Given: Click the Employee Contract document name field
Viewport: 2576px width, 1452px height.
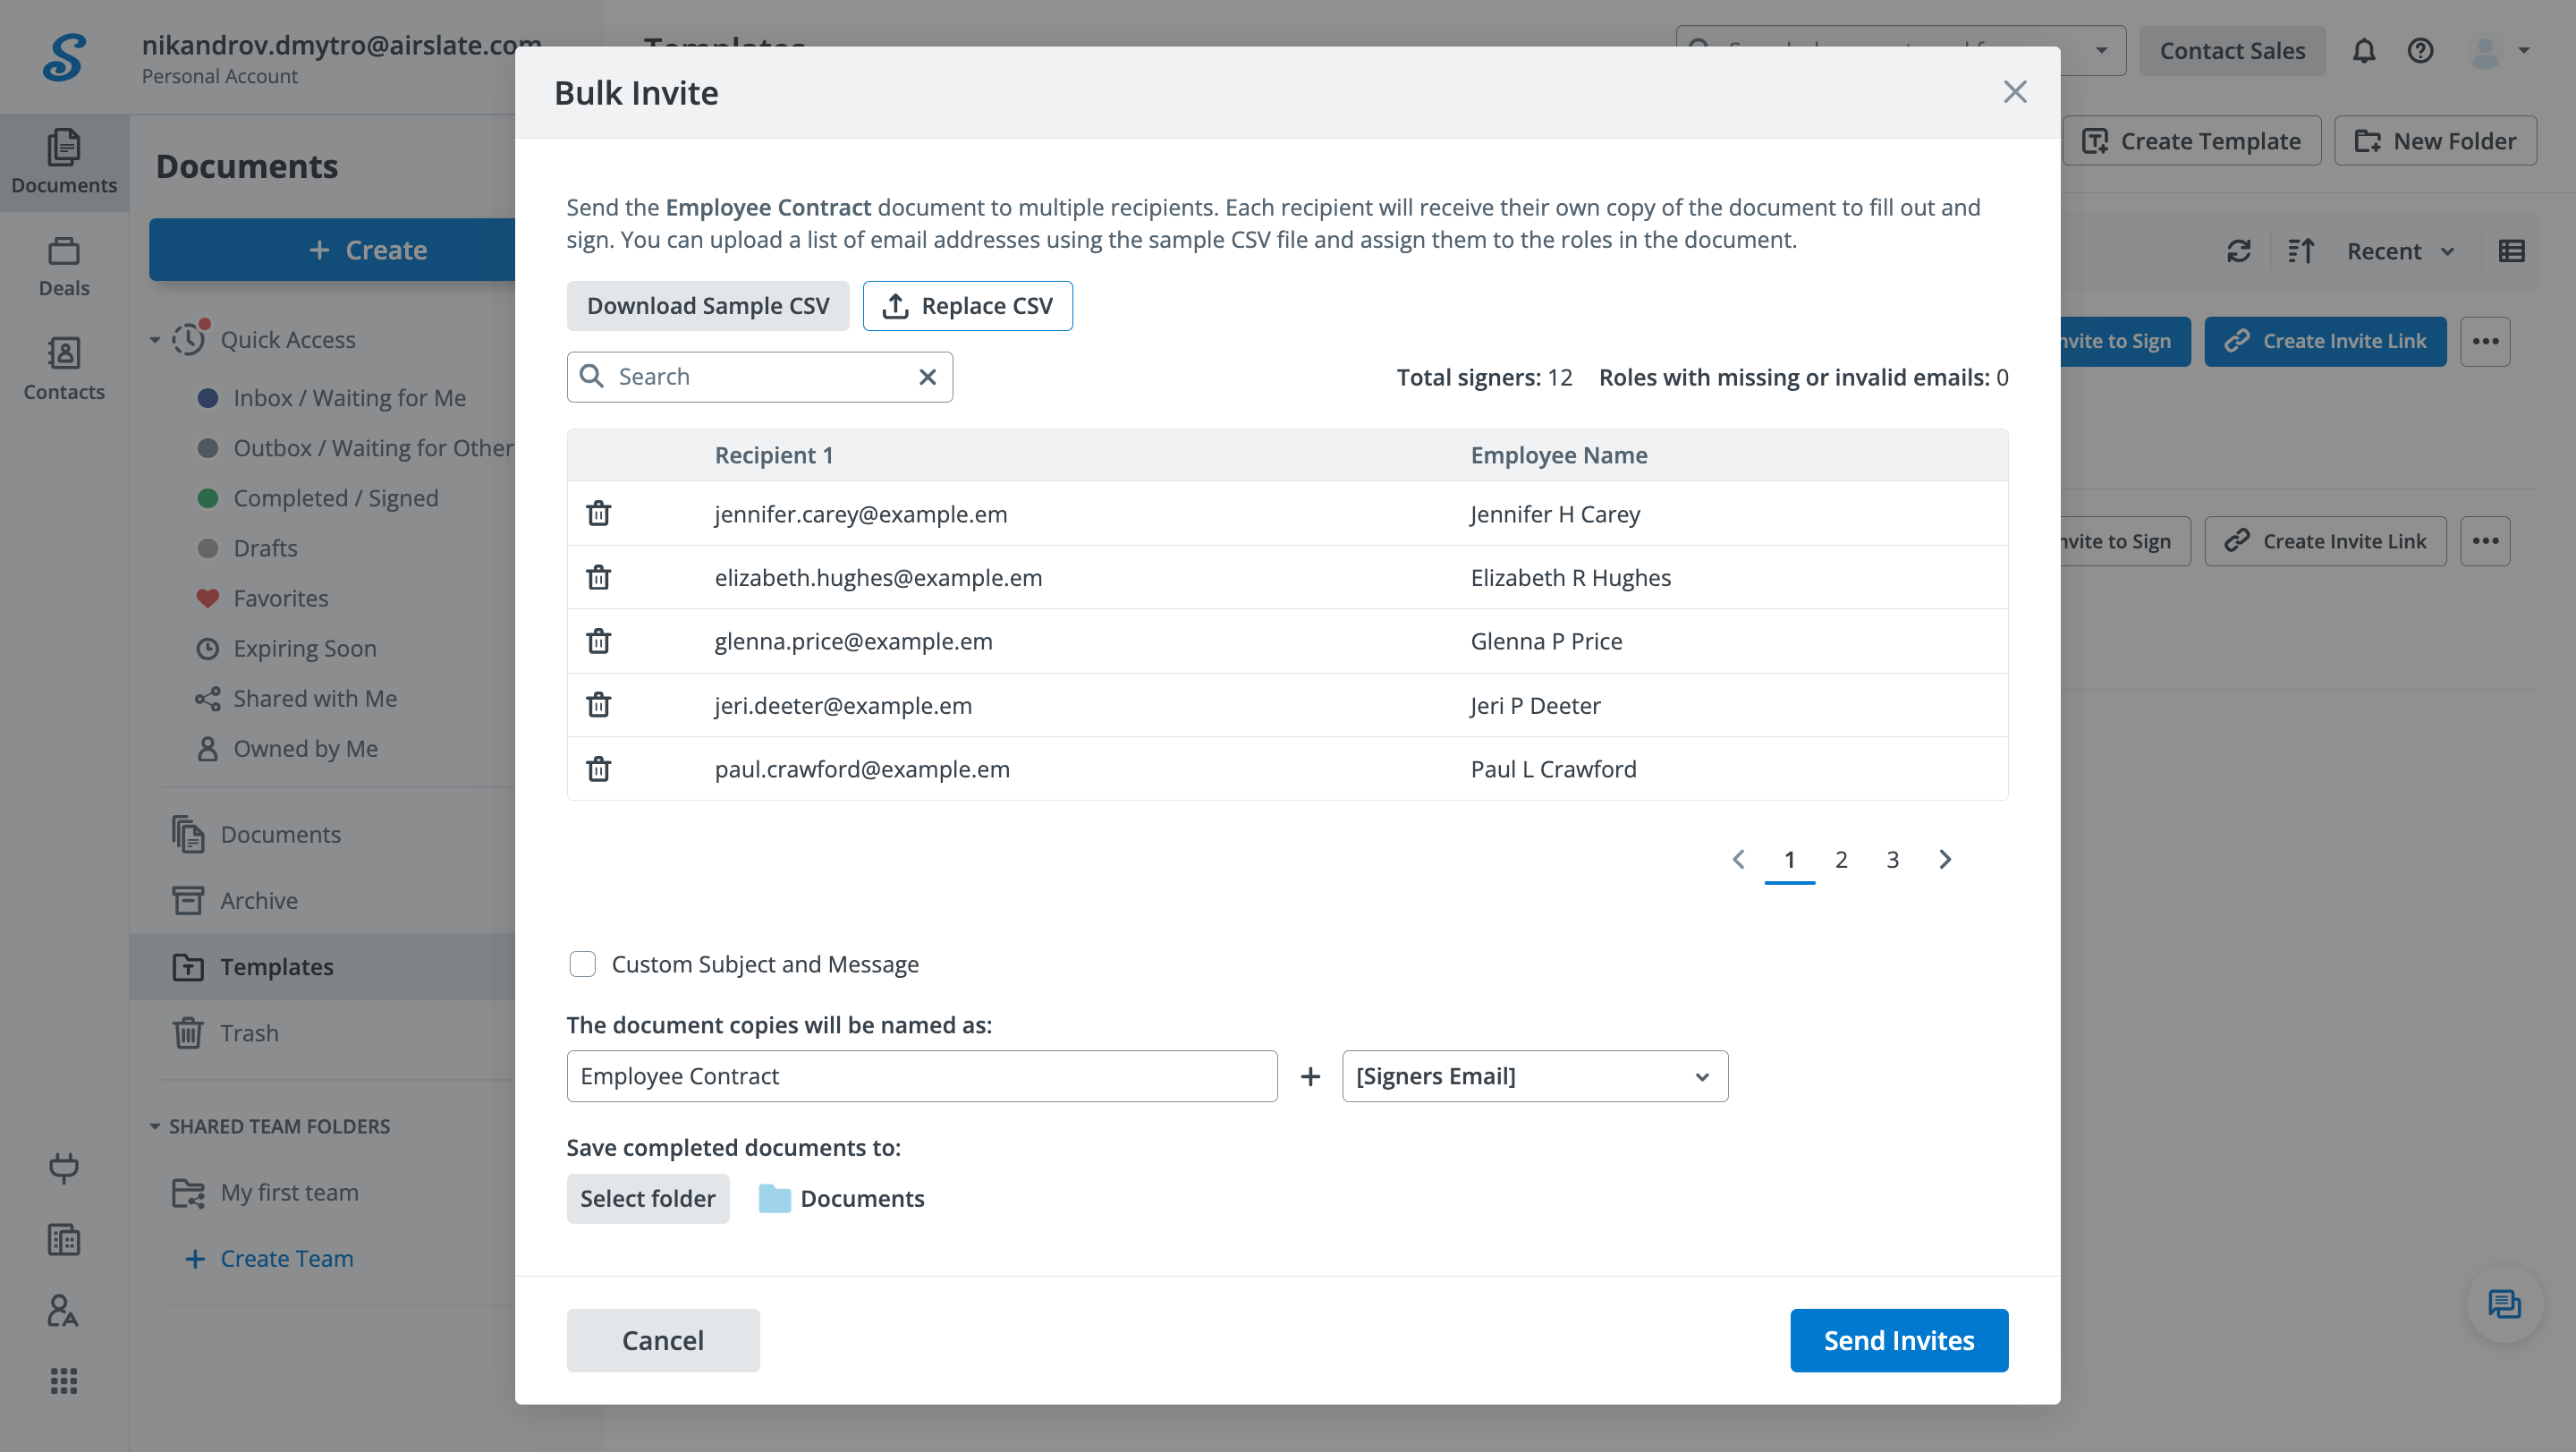Looking at the screenshot, I should click(921, 1076).
